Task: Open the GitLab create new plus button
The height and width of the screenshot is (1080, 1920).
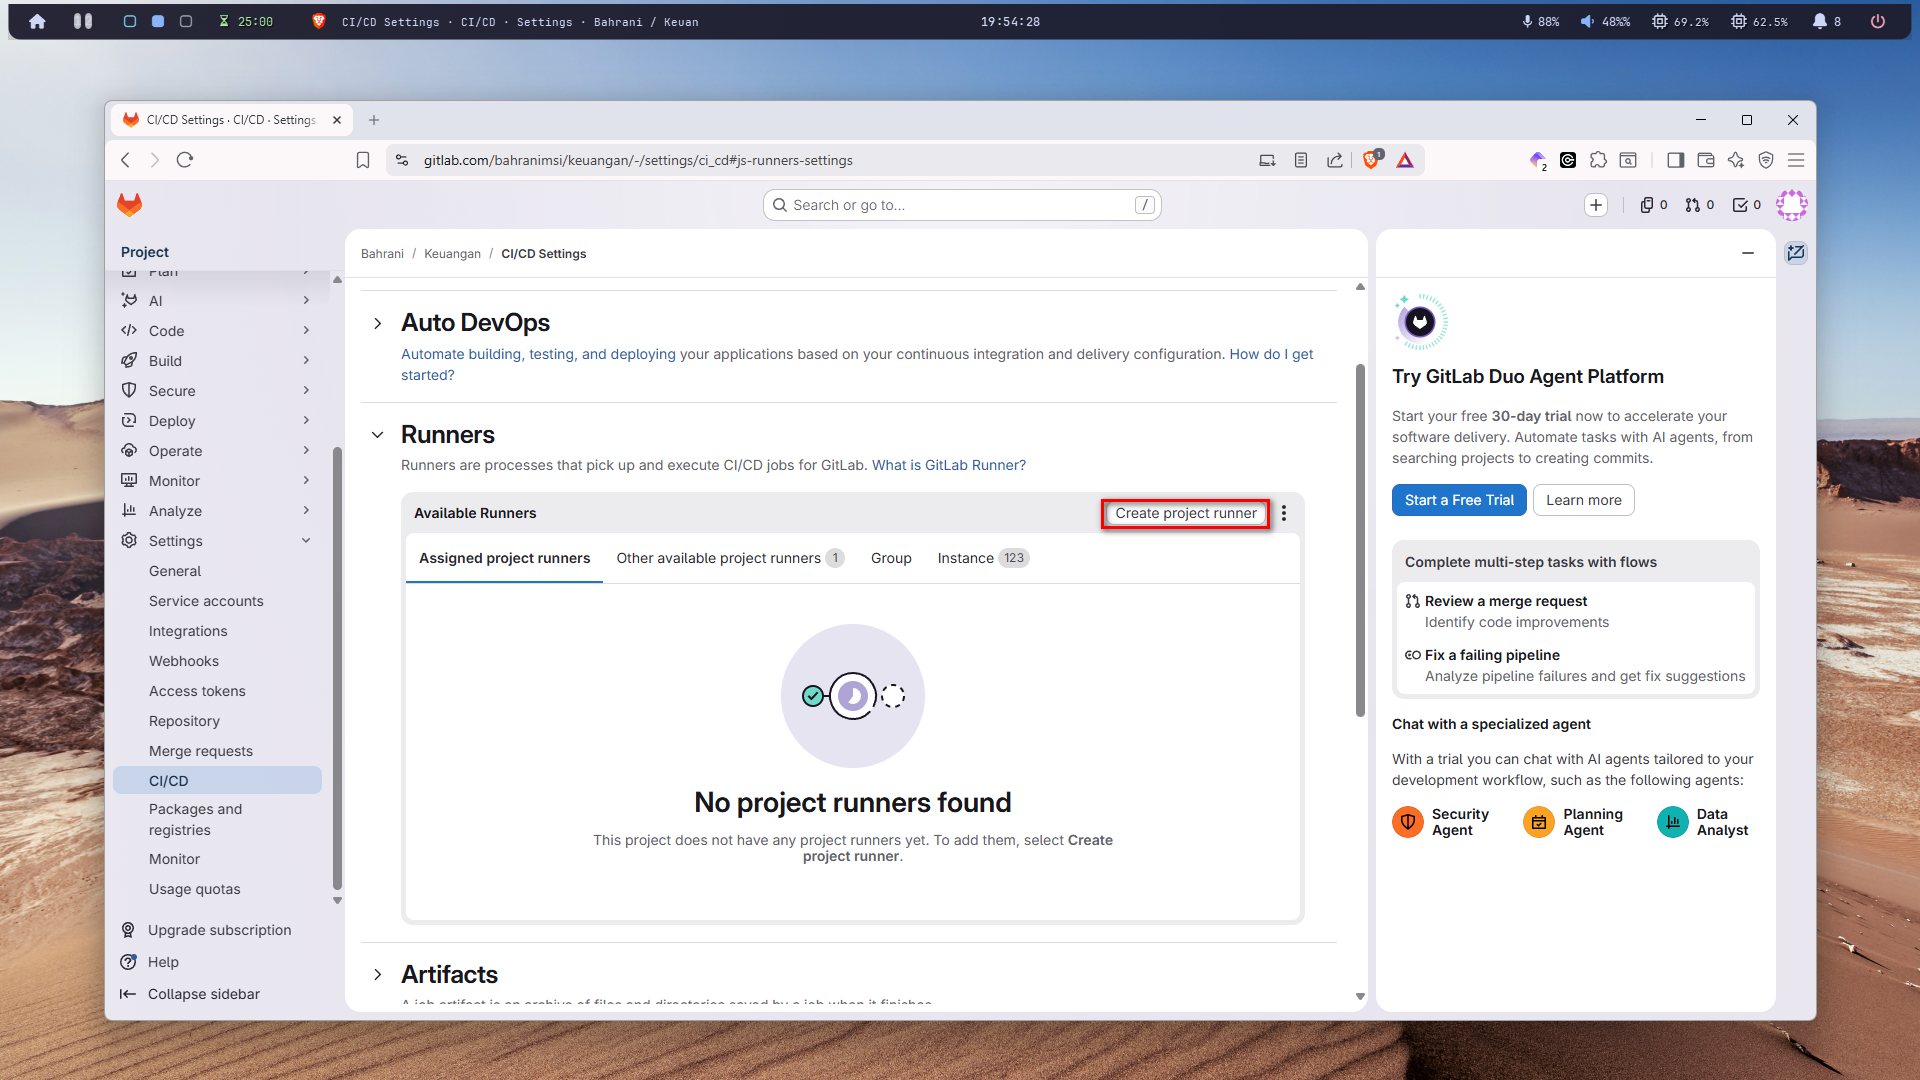Action: point(1596,205)
